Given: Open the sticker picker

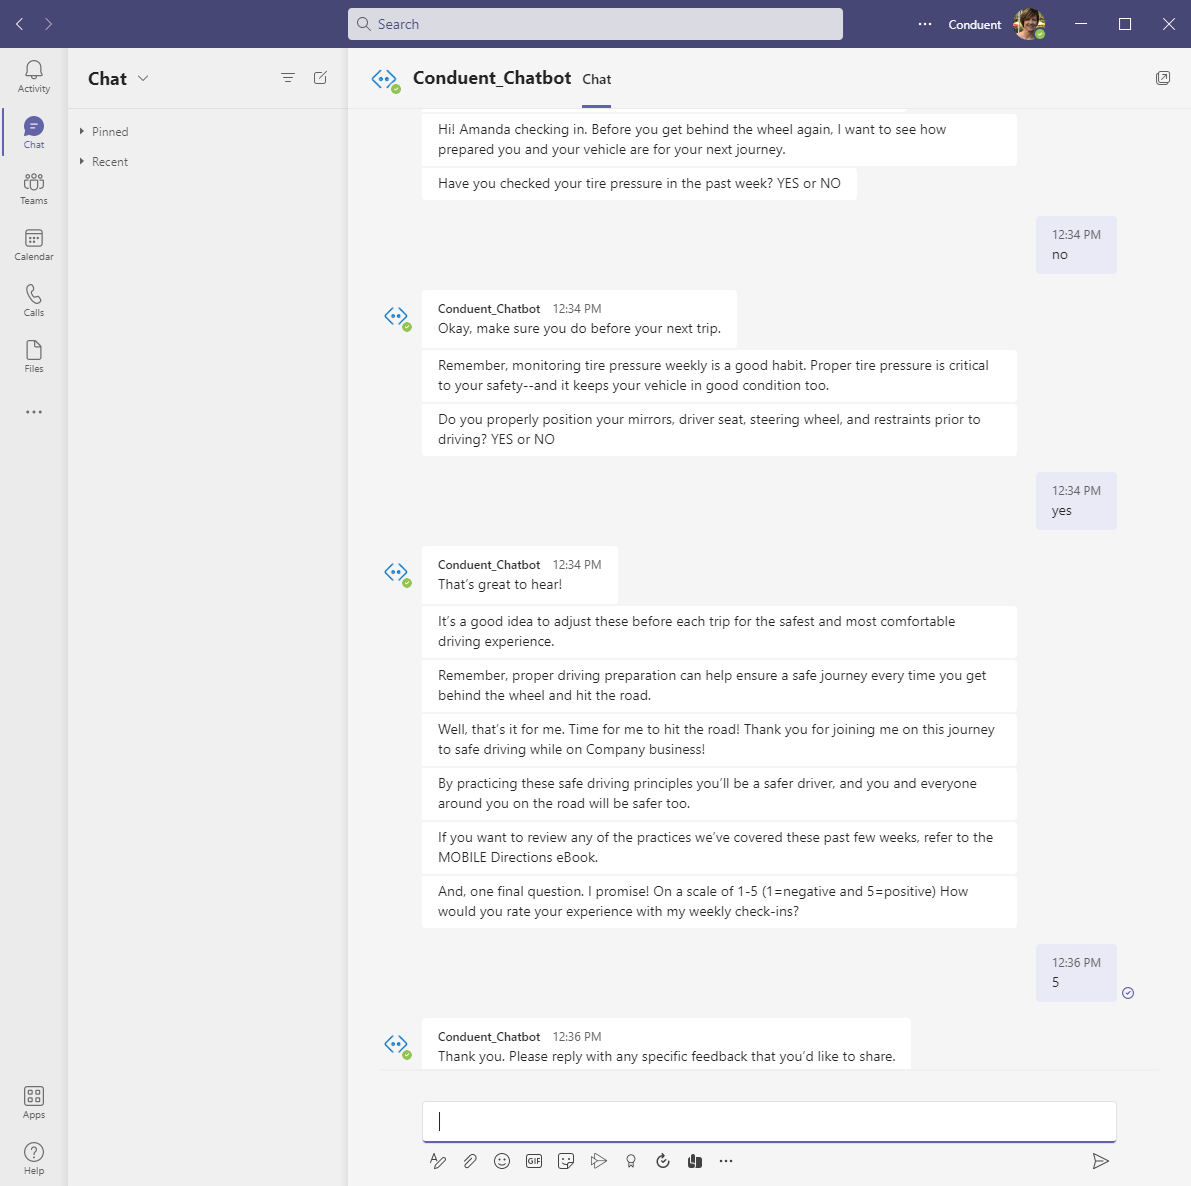Looking at the screenshot, I should point(566,1161).
